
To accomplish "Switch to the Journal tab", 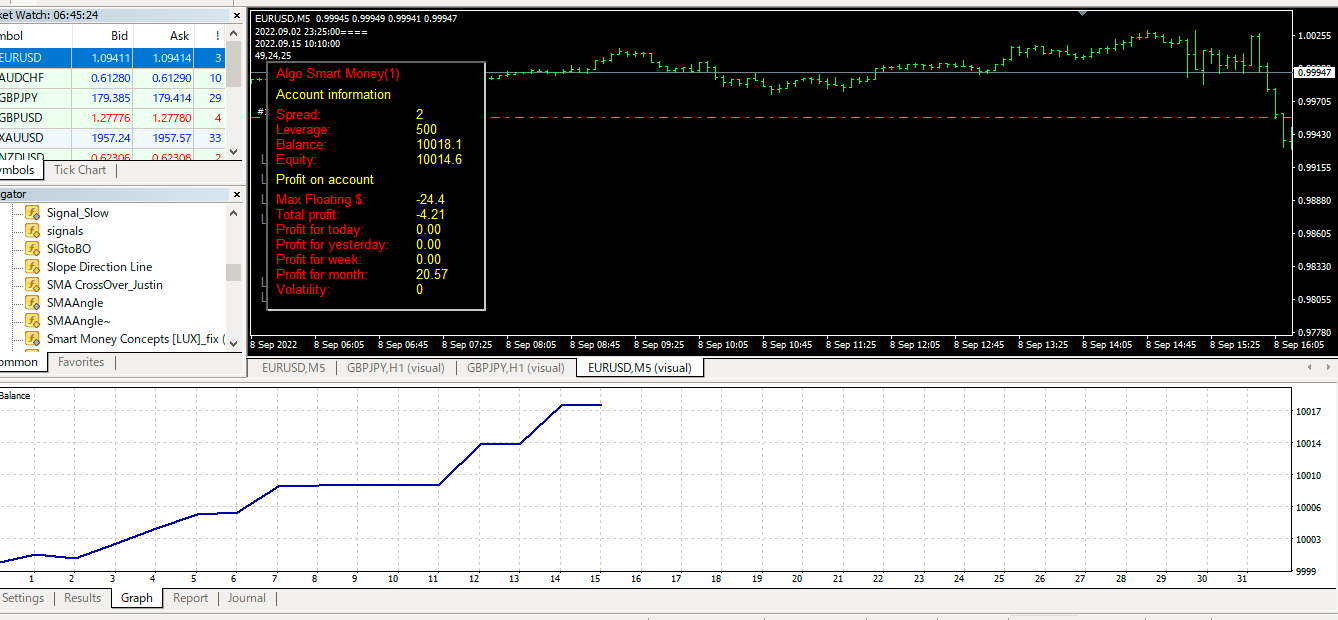I will 246,598.
